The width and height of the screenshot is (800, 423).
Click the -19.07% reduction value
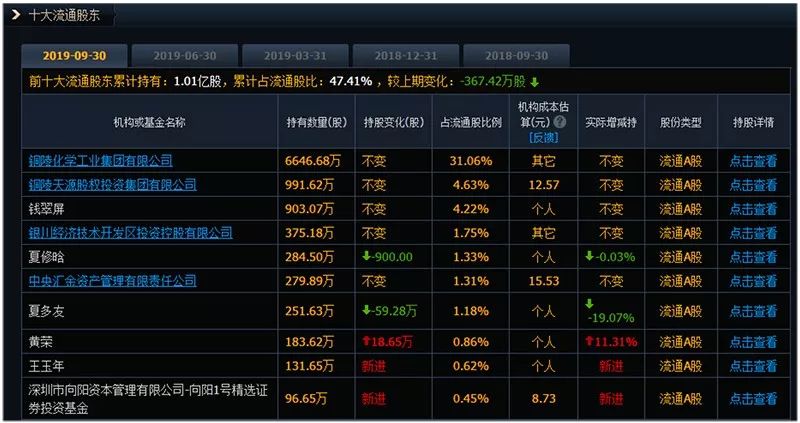[x=611, y=318]
